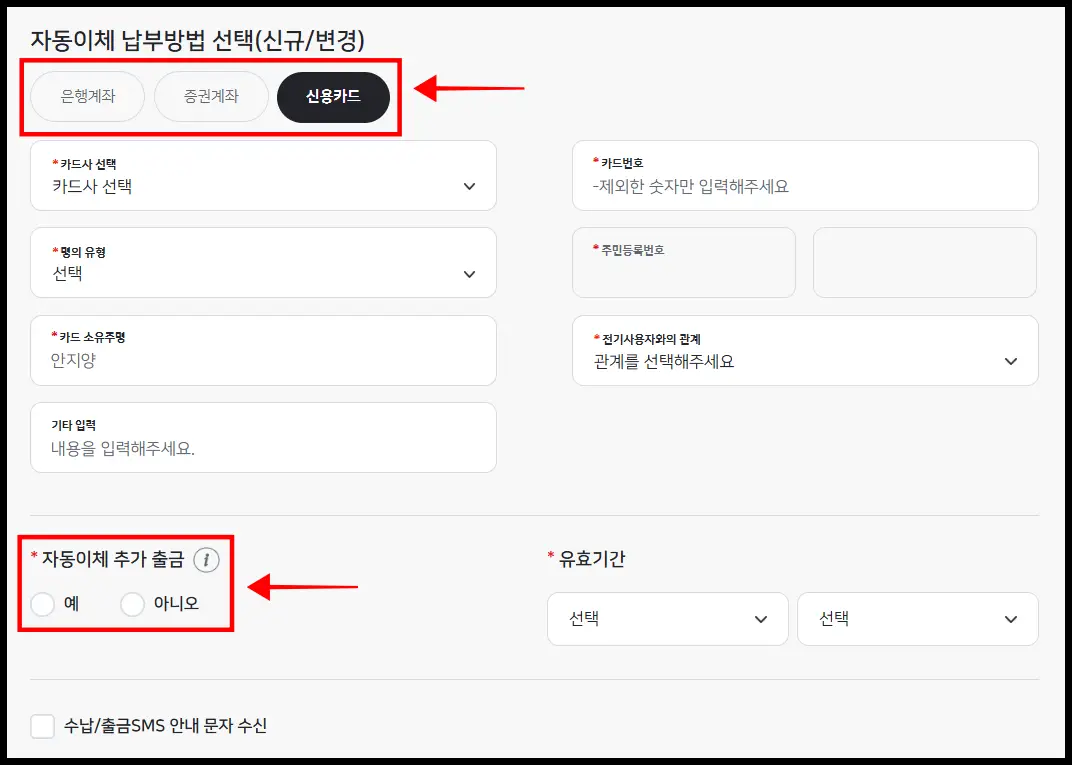
Task: Open the first 유효기간 선택 dropdown
Action: (x=667, y=618)
